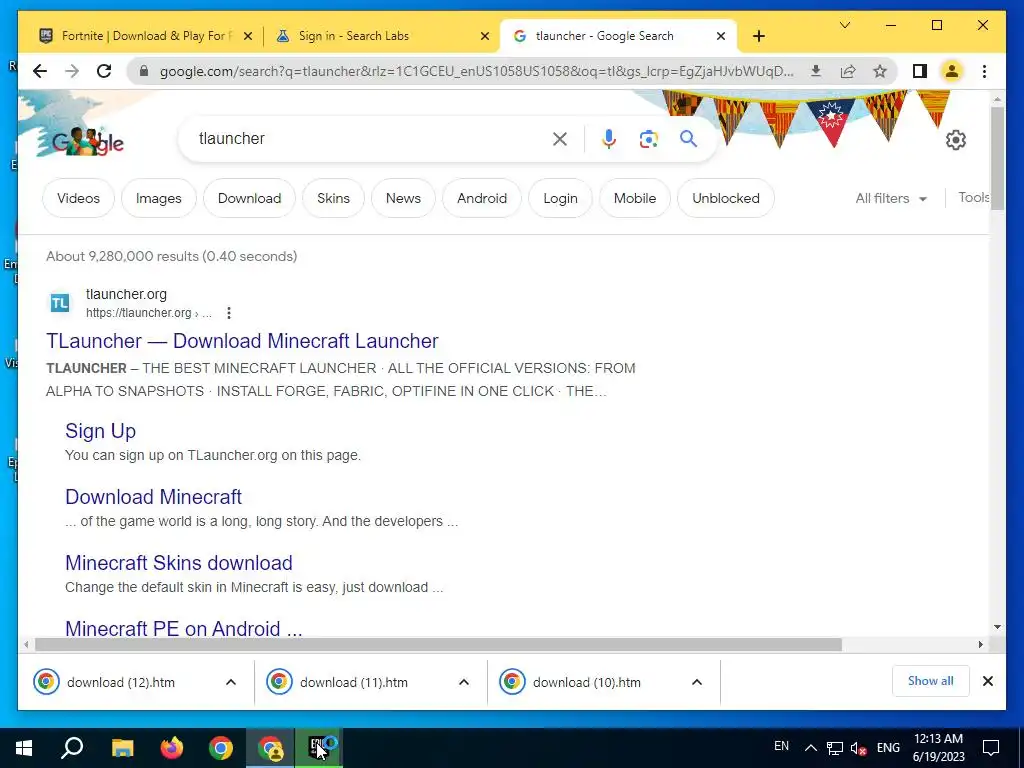Select the Unblocked filter chip
The image size is (1024, 768).
(726, 198)
